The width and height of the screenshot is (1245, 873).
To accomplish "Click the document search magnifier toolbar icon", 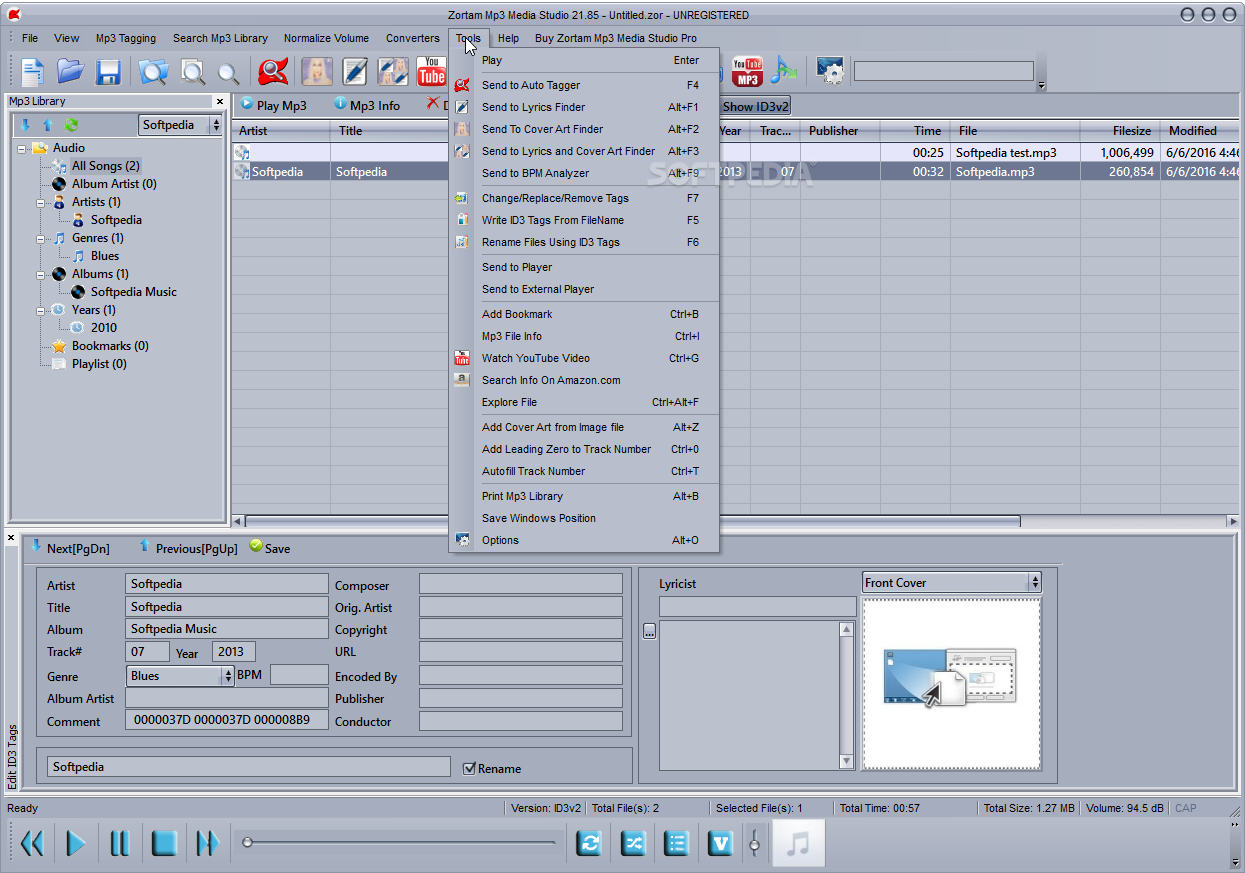I will point(192,72).
